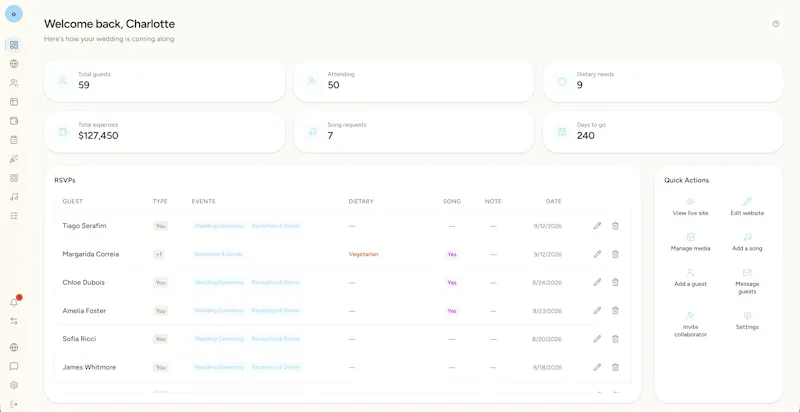
Task: Open the Total expenses stat card
Action: pos(164,132)
